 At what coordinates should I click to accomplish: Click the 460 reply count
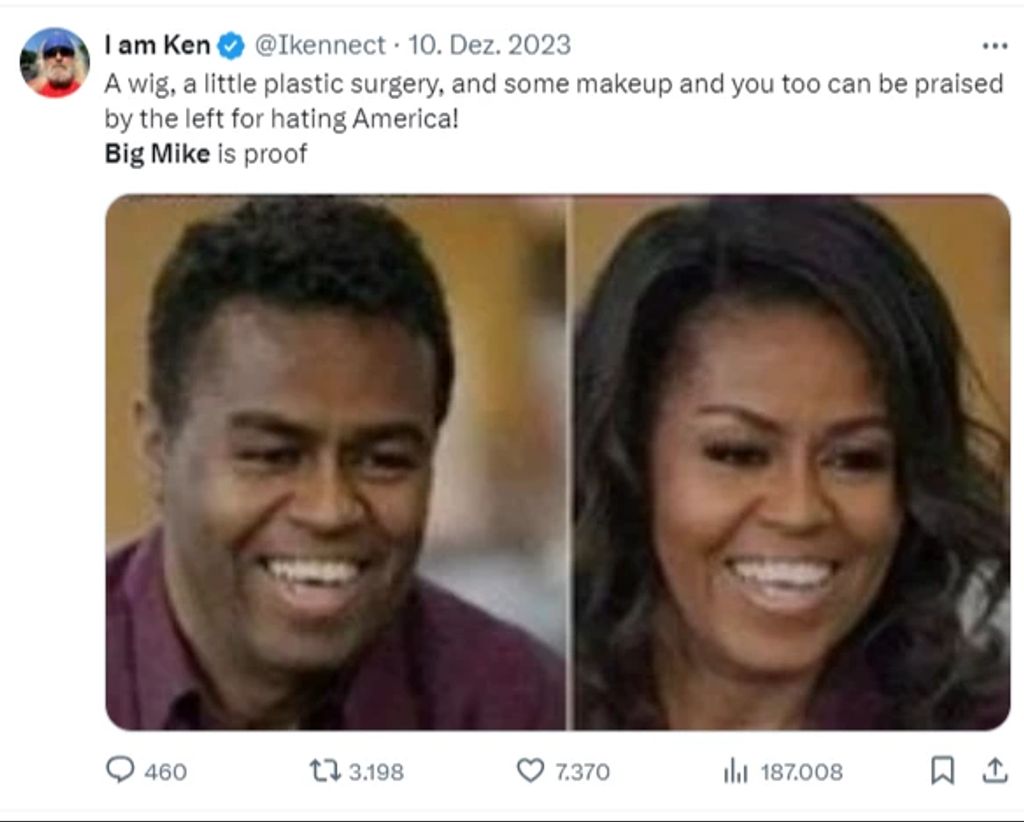(165, 771)
